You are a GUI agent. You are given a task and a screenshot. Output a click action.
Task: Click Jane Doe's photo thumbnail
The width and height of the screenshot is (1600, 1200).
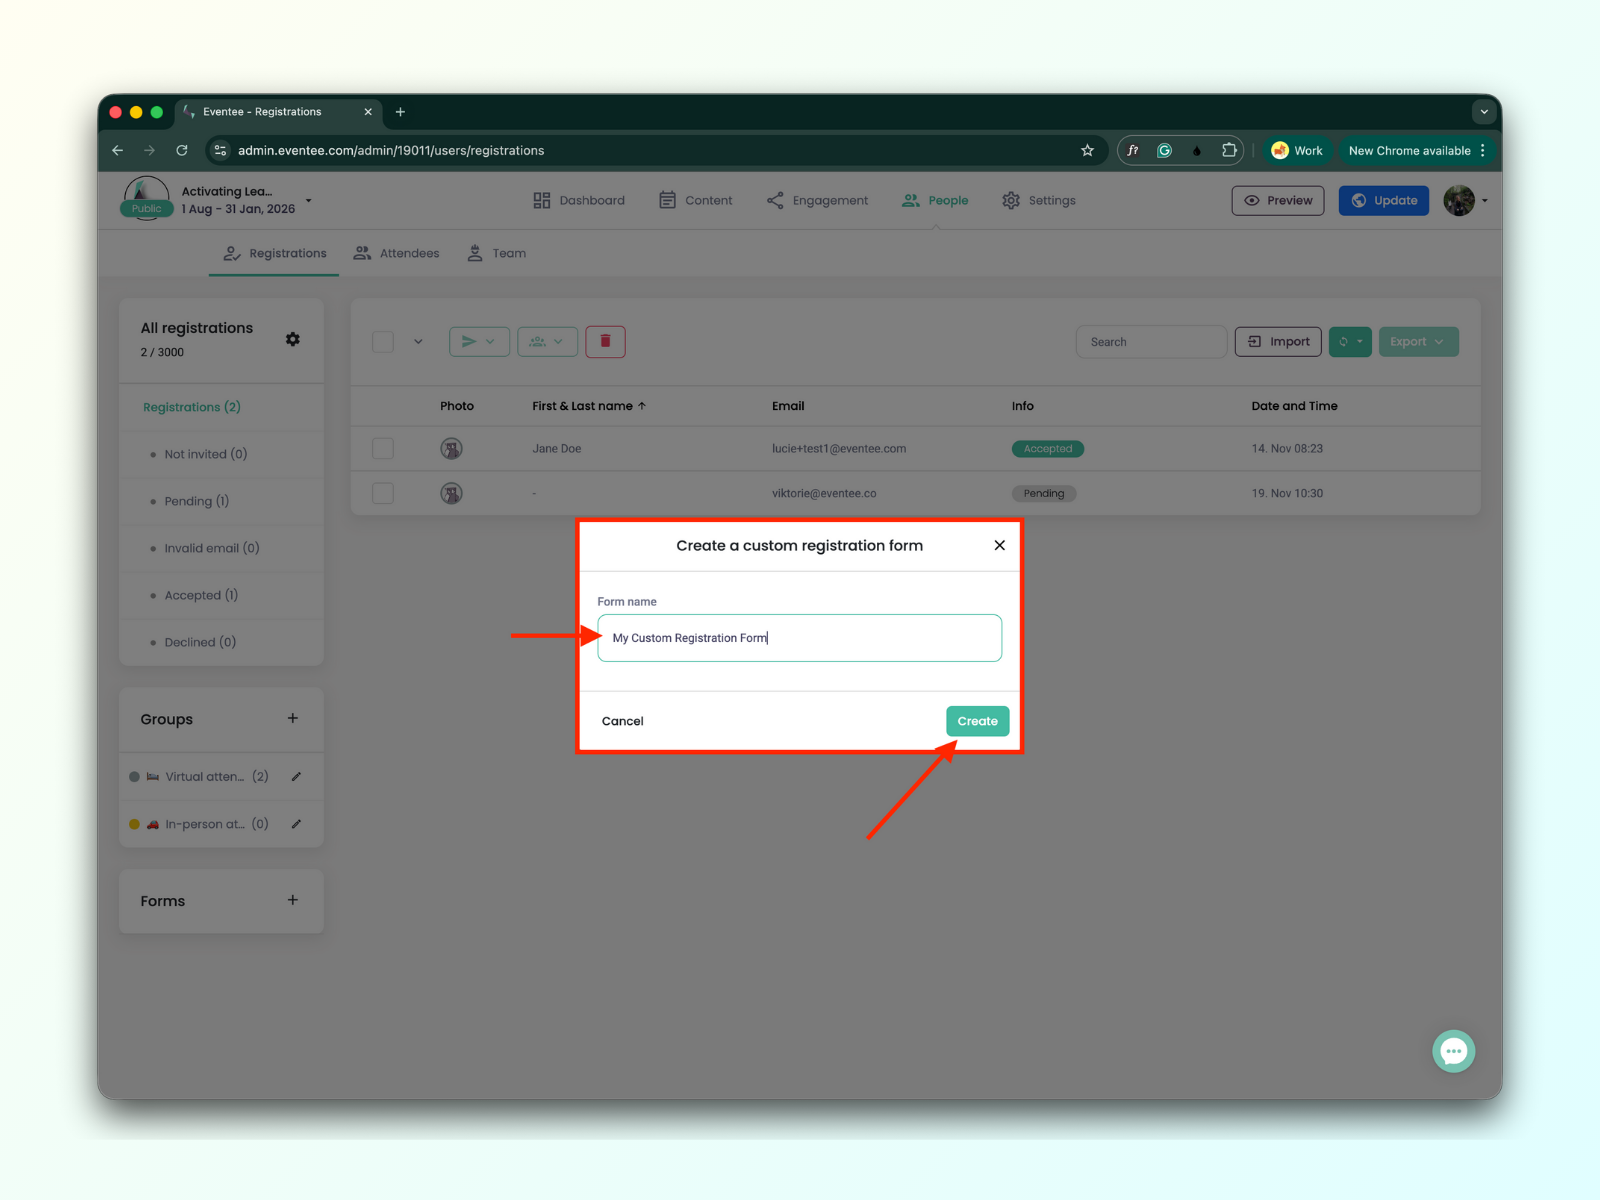[x=452, y=449]
